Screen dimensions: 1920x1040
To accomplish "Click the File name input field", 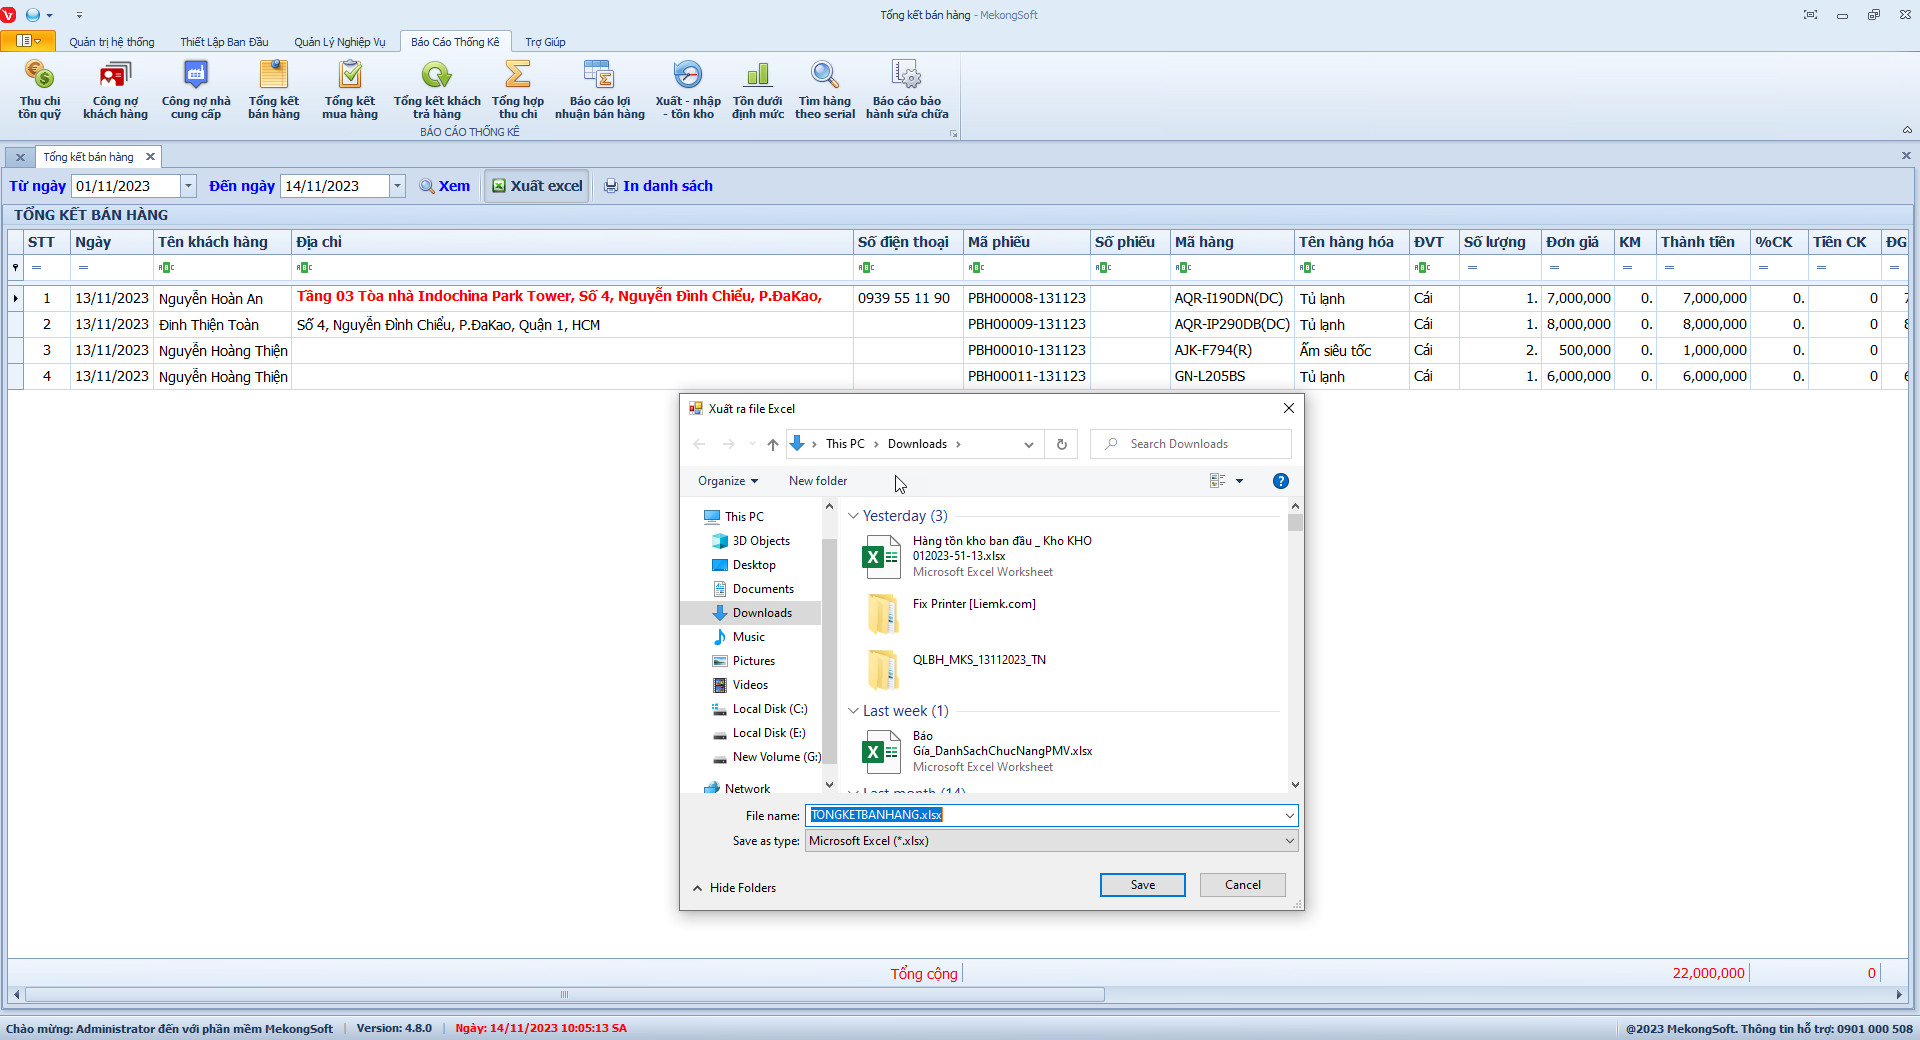I will (1043, 816).
